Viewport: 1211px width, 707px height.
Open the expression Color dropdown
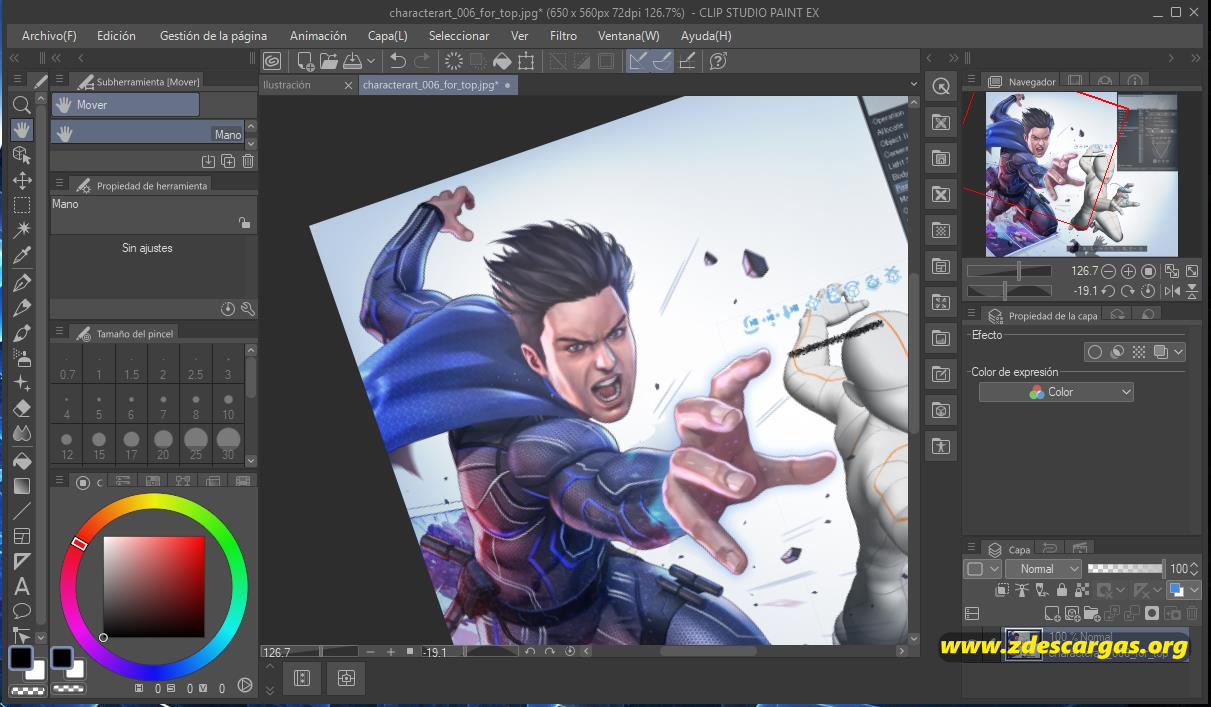(x=1056, y=392)
